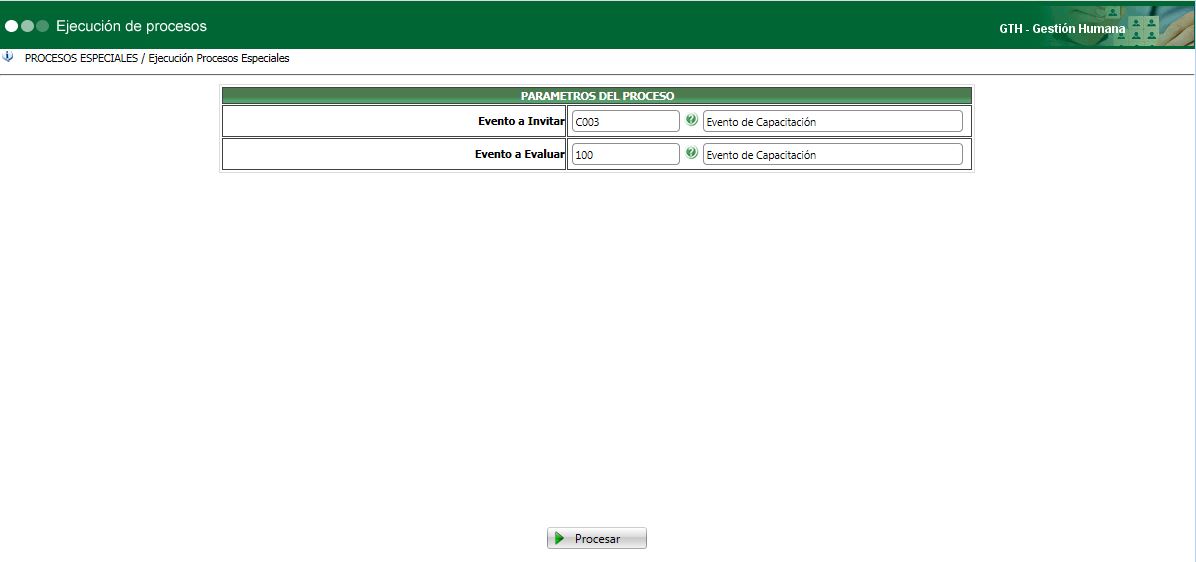Click the Procesar button
The width and height of the screenshot is (1196, 562).
click(596, 538)
